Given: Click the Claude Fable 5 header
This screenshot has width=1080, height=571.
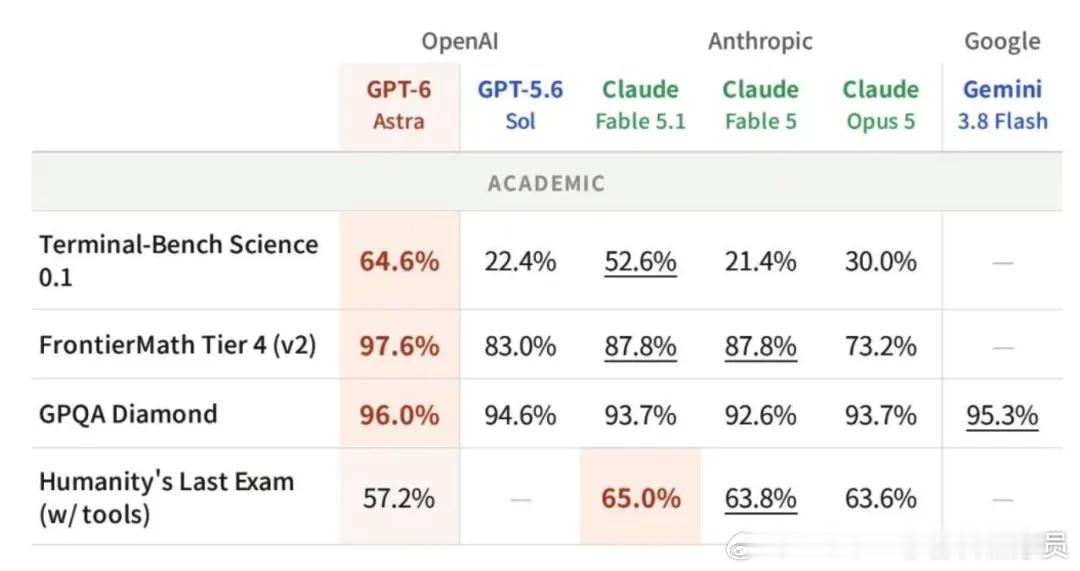Looking at the screenshot, I should tap(760, 105).
